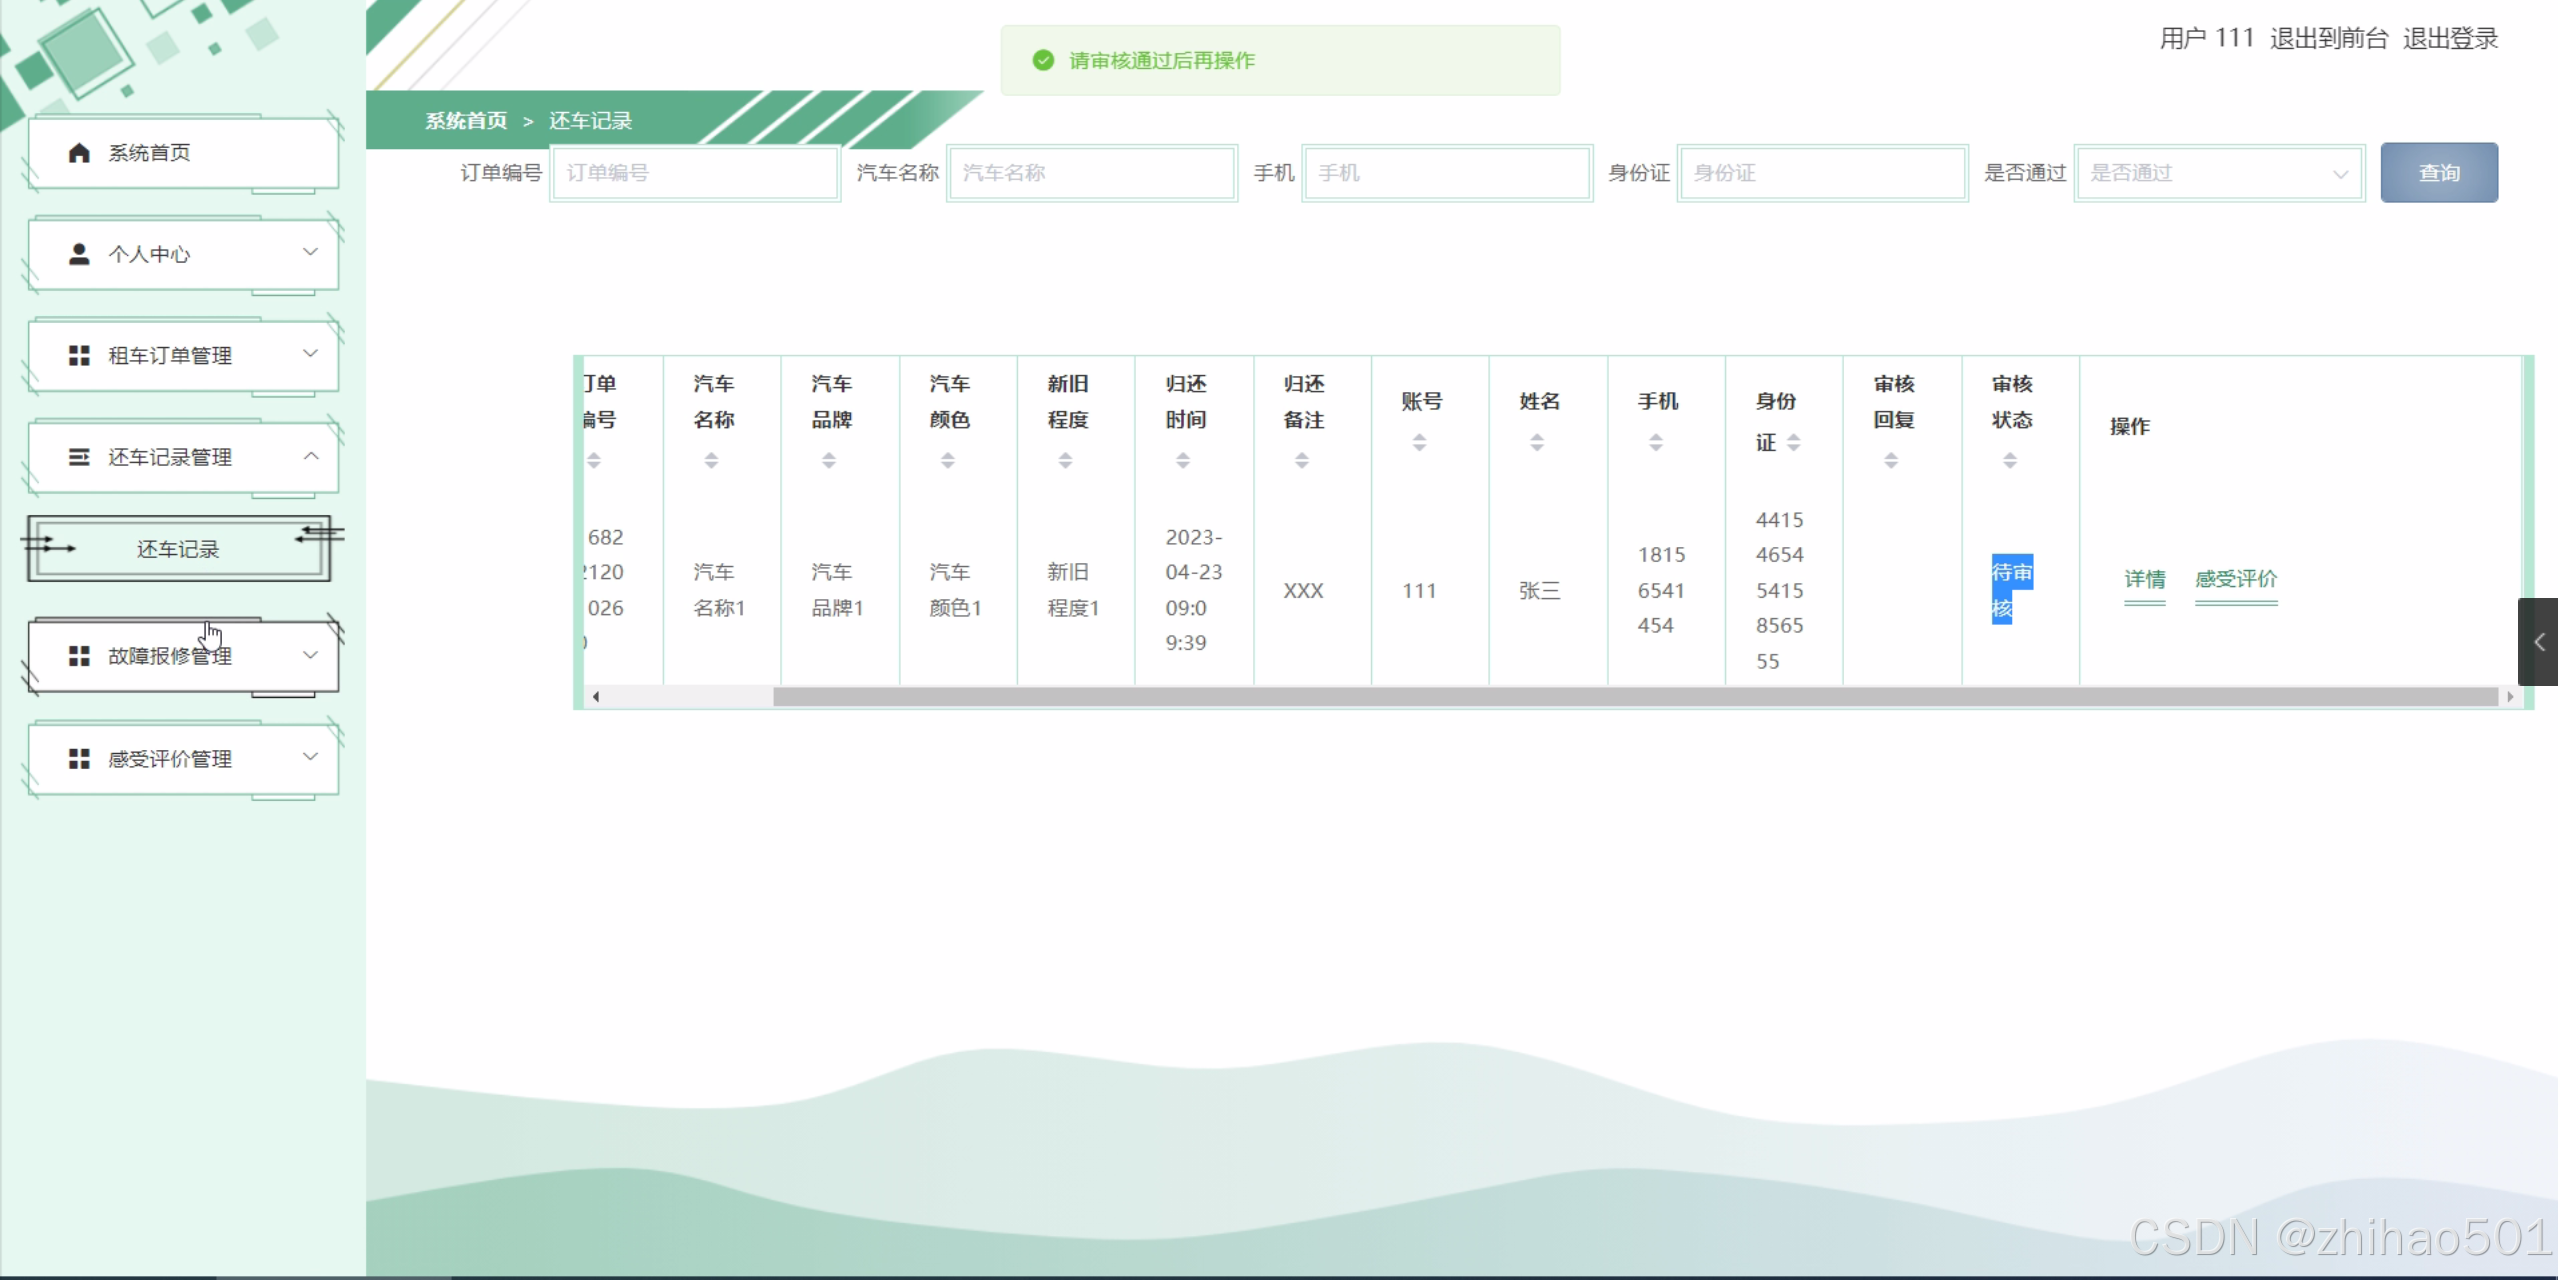The image size is (2558, 1280).
Task: Click sort arrows under 归还时间 column
Action: coord(1183,460)
